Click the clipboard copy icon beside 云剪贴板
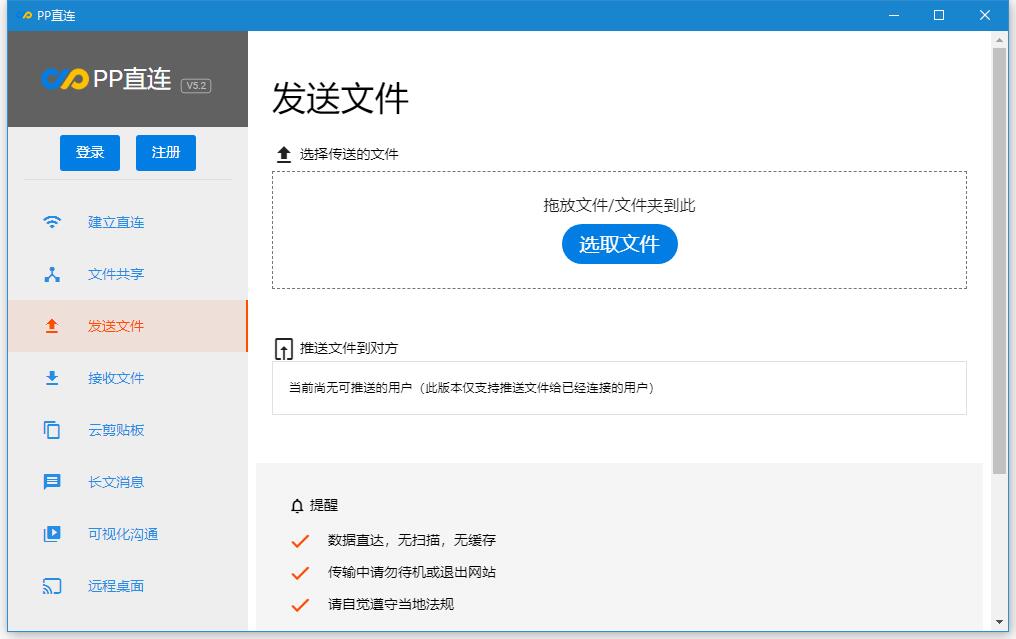1016x639 pixels. [52, 430]
